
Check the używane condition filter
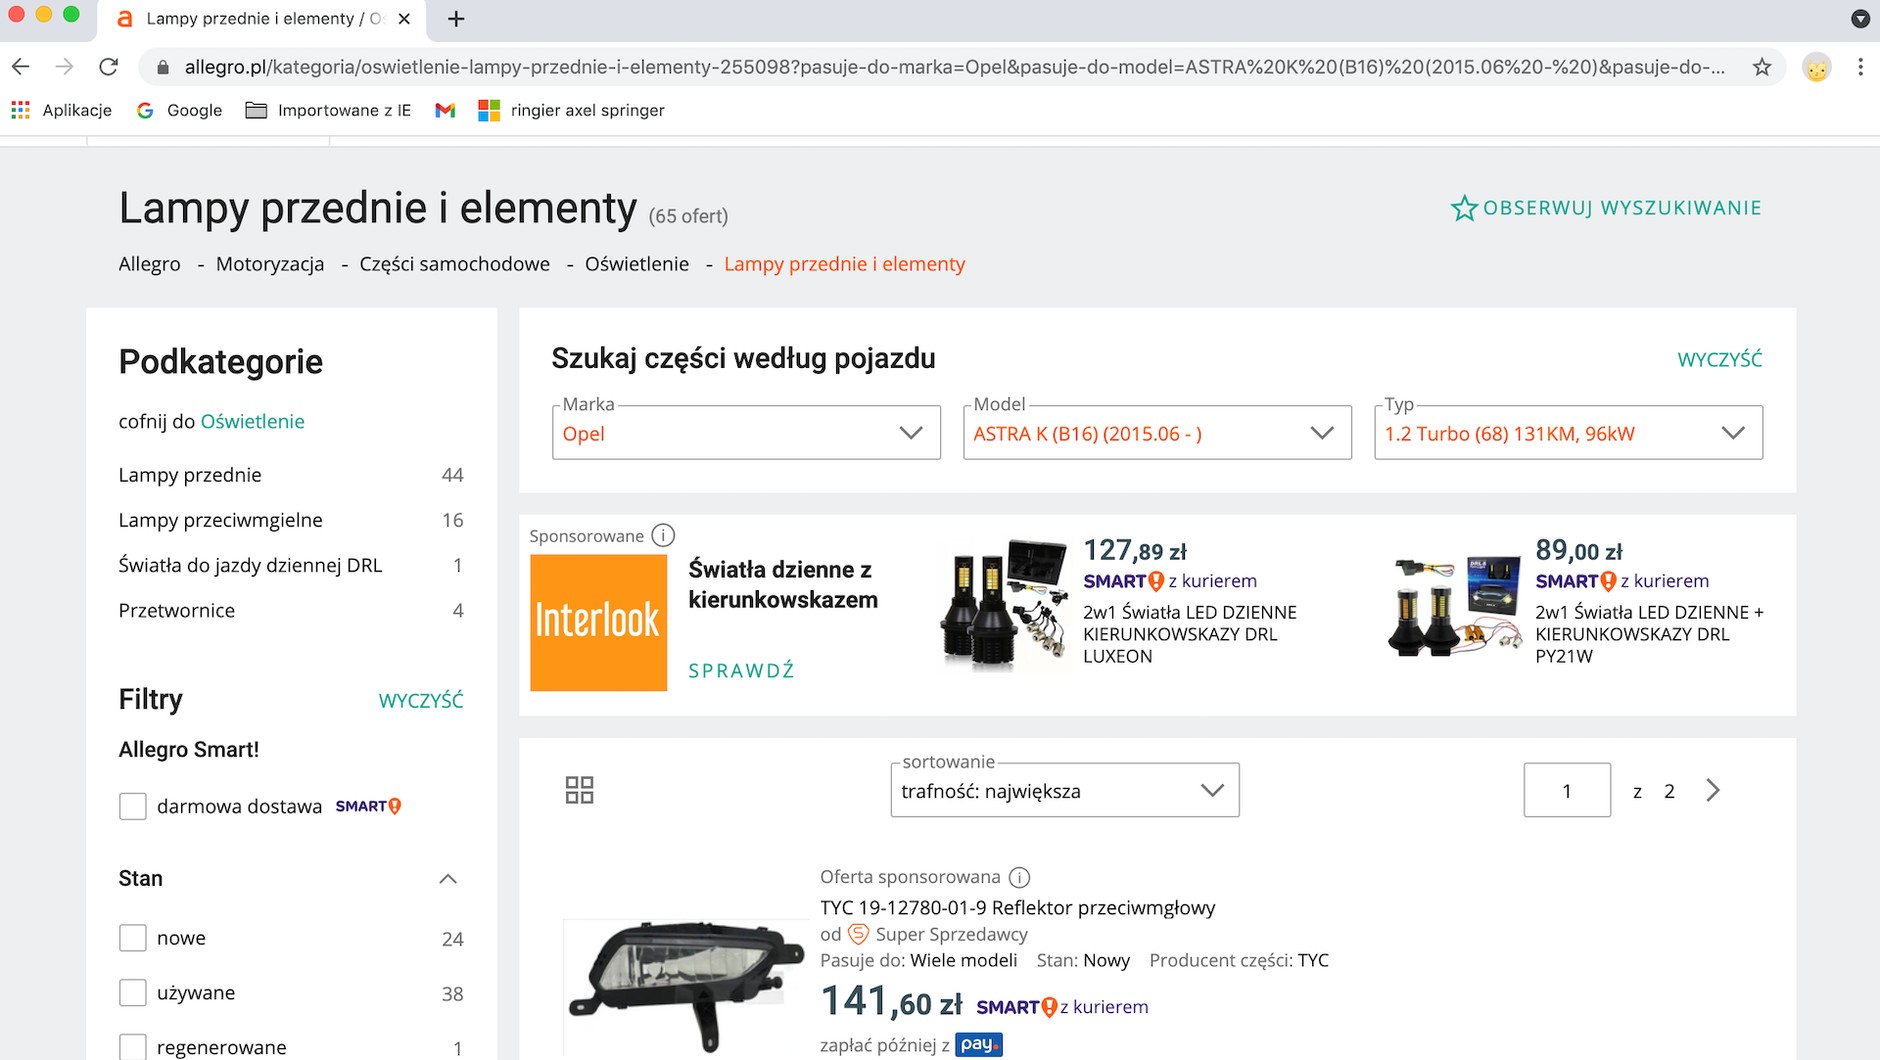point(132,992)
